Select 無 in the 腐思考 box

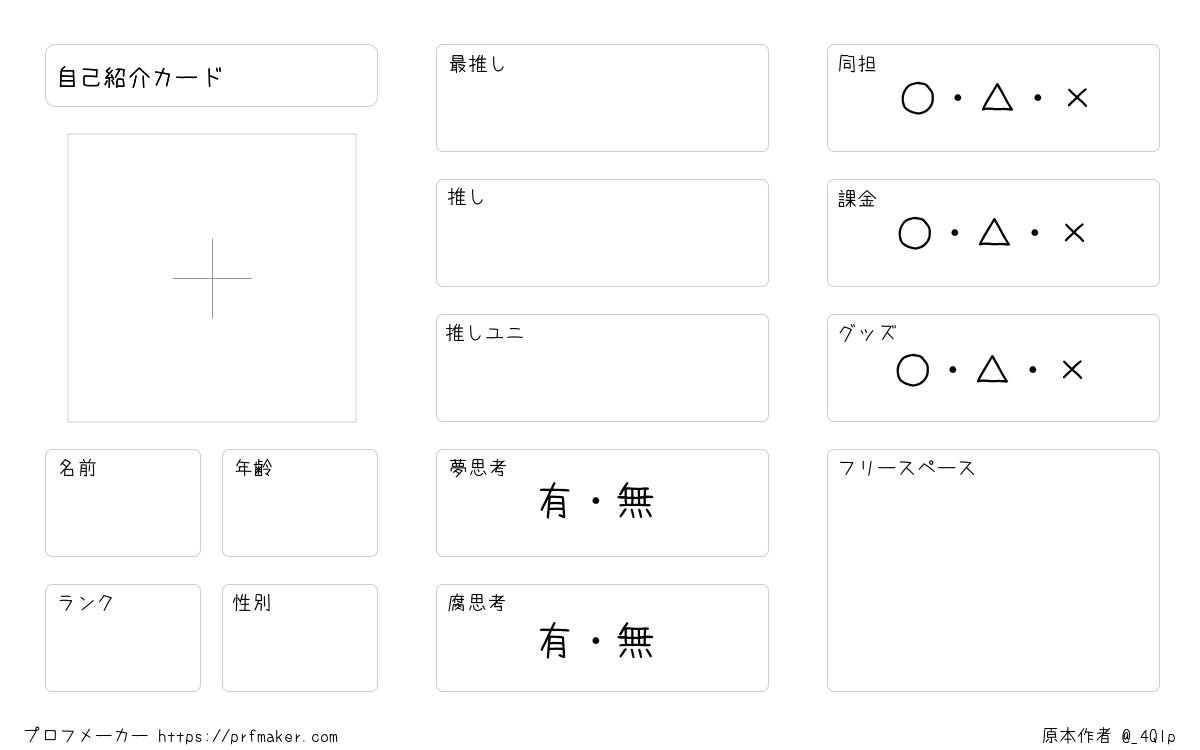coord(635,641)
